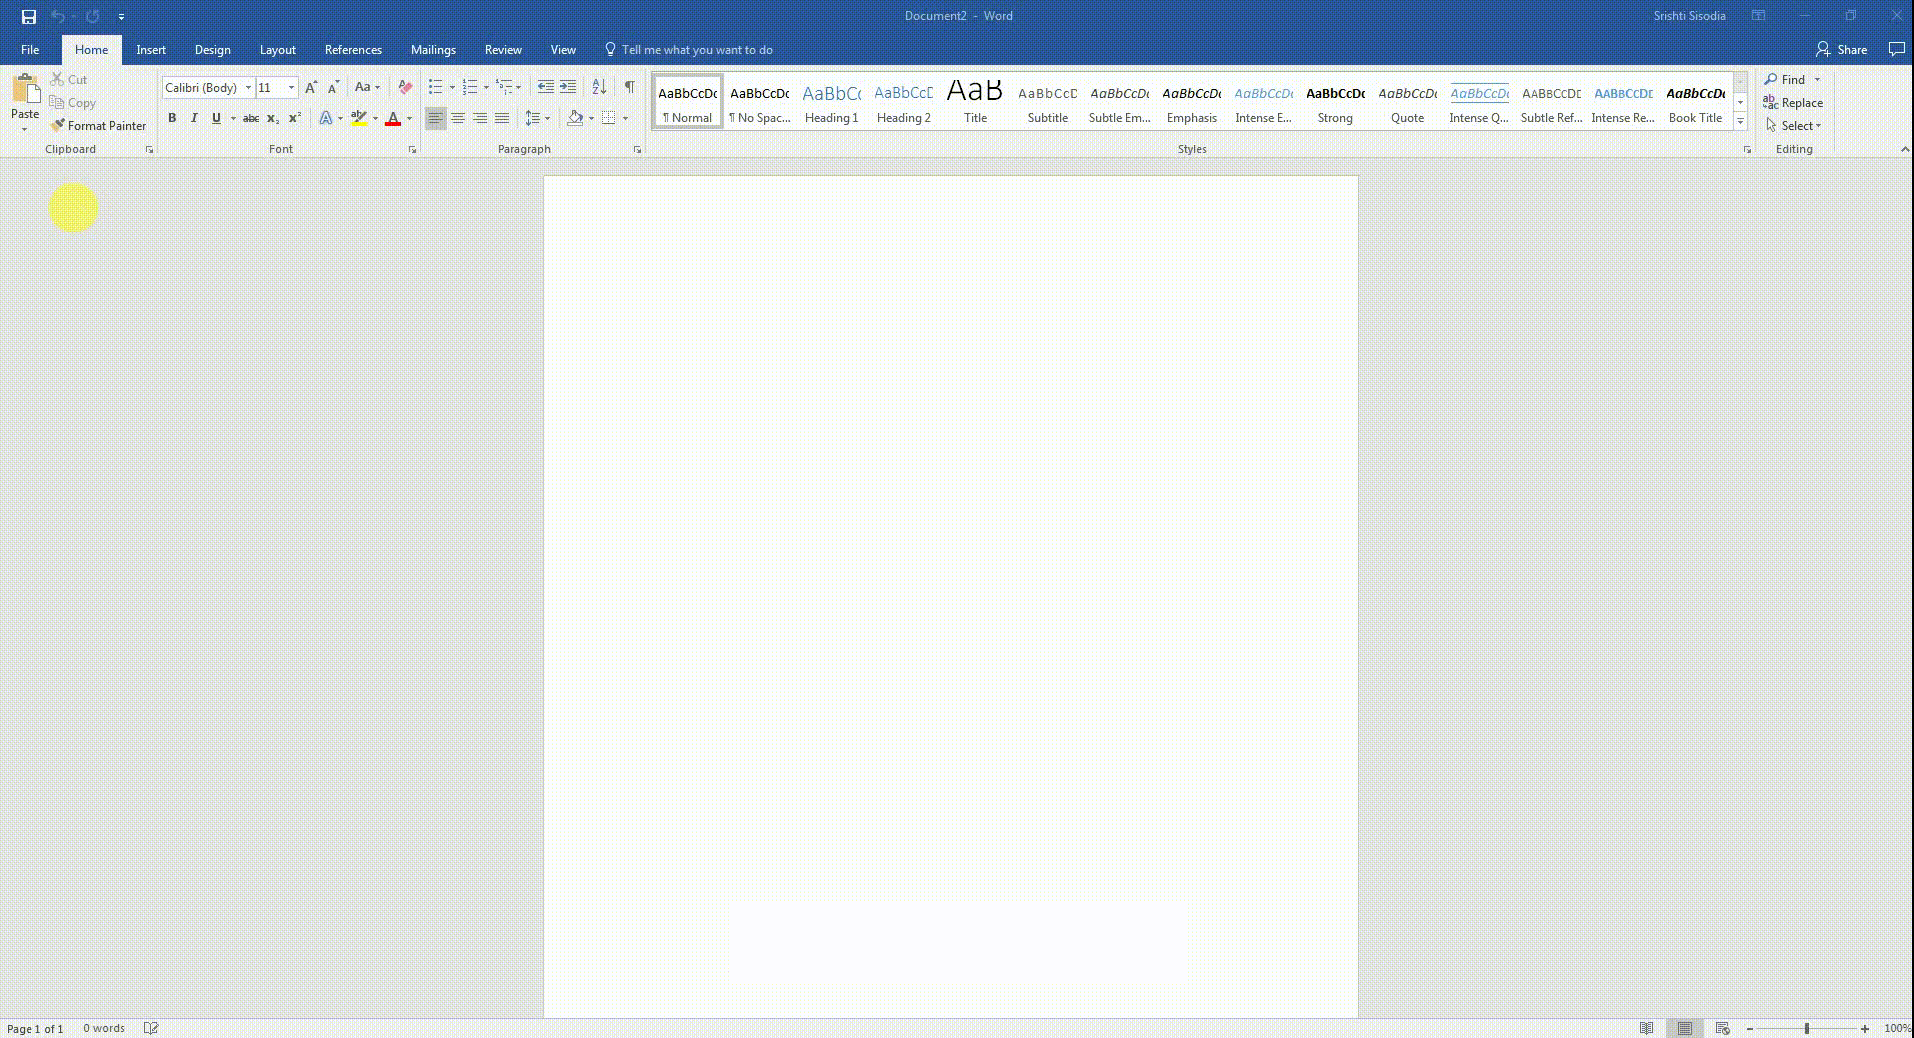Switch to the Mailings tab
This screenshot has width=1914, height=1038.
point(433,50)
